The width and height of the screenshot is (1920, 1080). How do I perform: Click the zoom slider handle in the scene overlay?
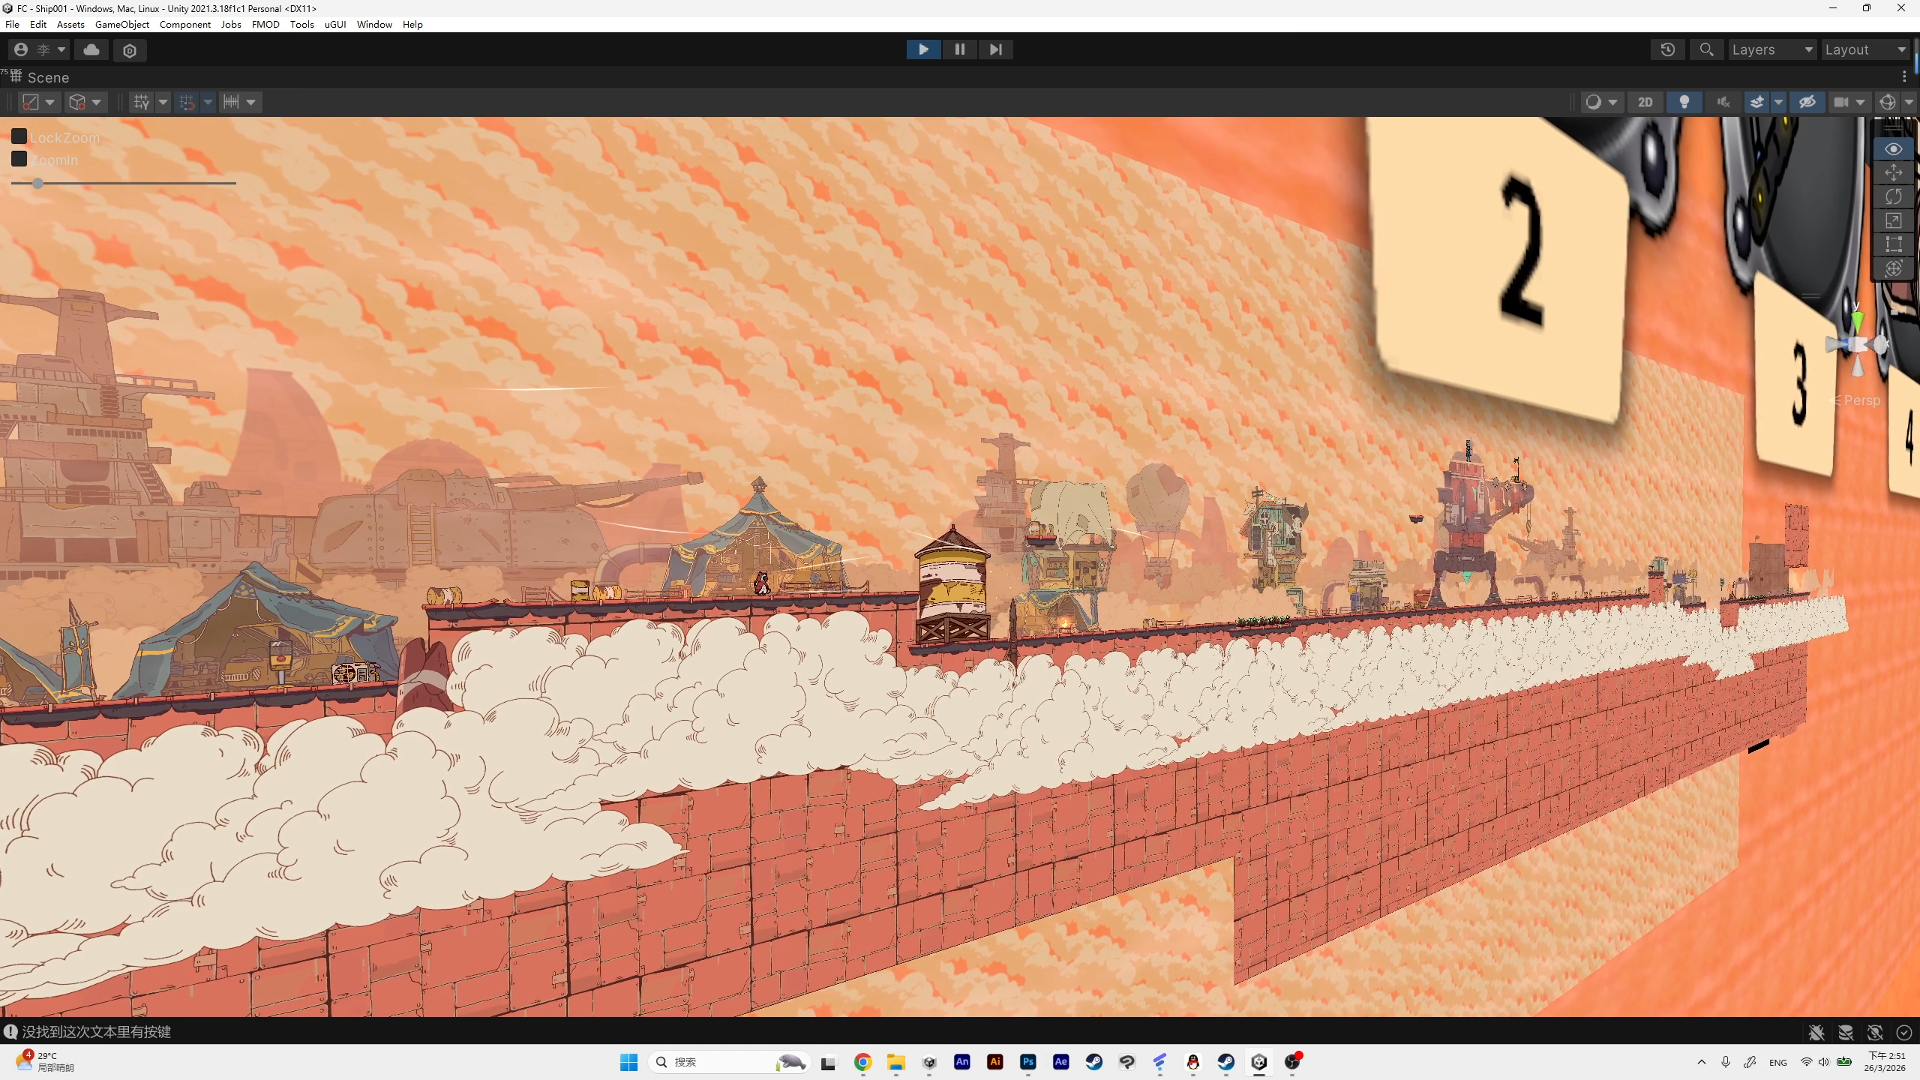pyautogui.click(x=38, y=183)
